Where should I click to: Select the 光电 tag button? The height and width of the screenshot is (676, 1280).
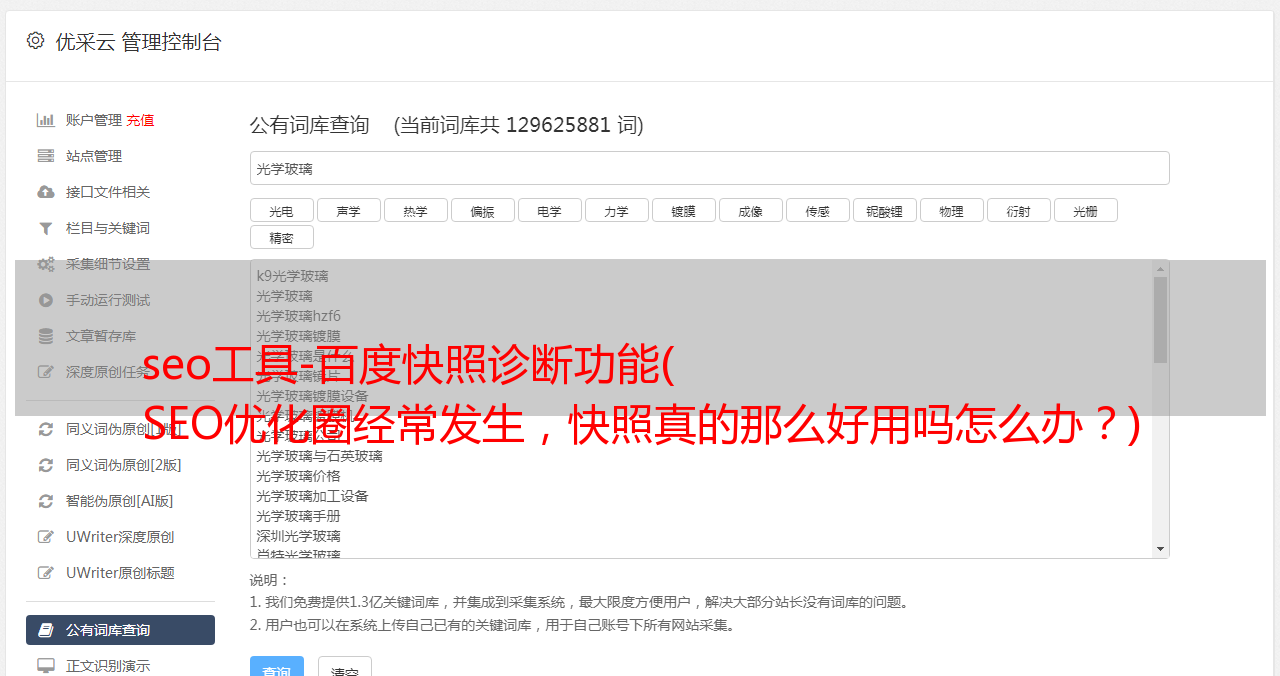(x=281, y=210)
